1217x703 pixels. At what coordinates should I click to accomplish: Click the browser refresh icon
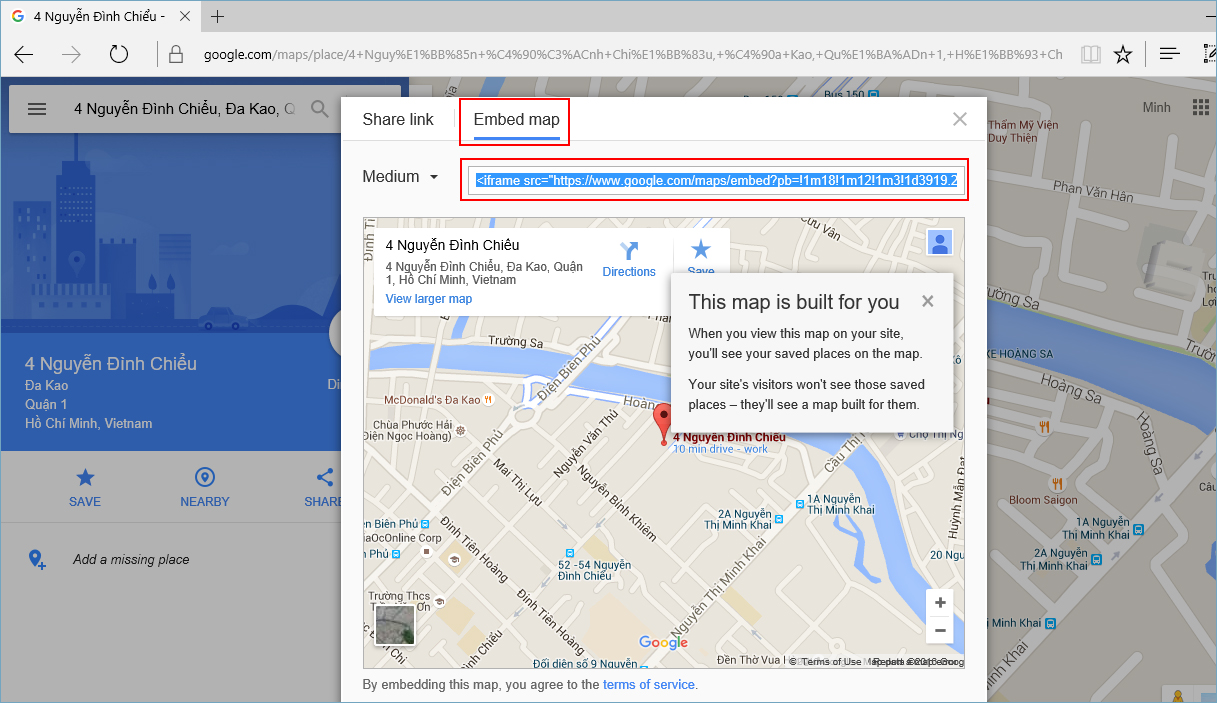pos(119,54)
